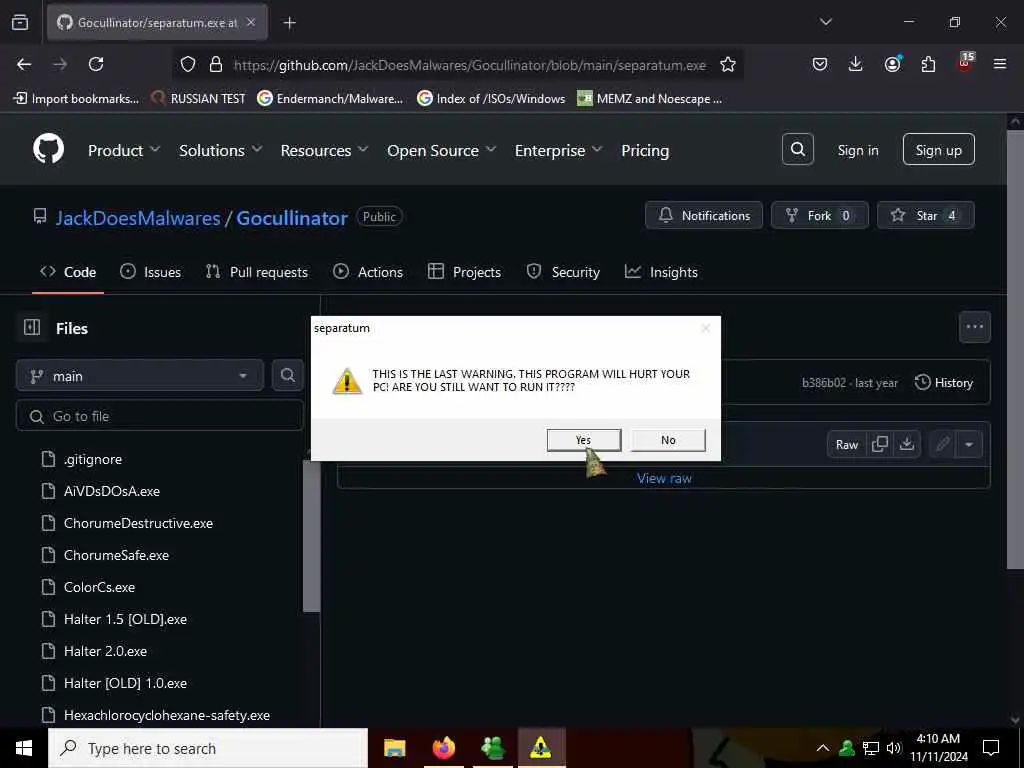Open Import bookmarks bookmark
The height and width of the screenshot is (768, 1024).
coord(76,99)
